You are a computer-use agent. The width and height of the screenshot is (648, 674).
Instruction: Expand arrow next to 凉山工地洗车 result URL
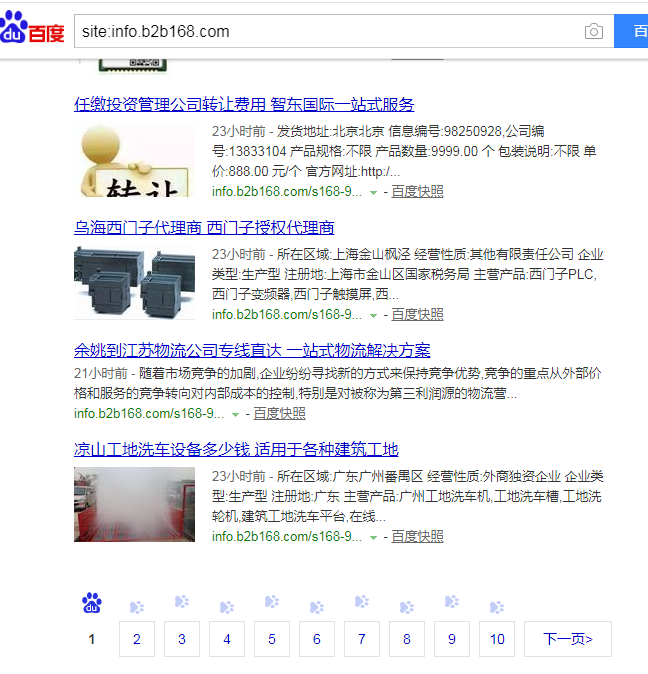click(x=373, y=537)
